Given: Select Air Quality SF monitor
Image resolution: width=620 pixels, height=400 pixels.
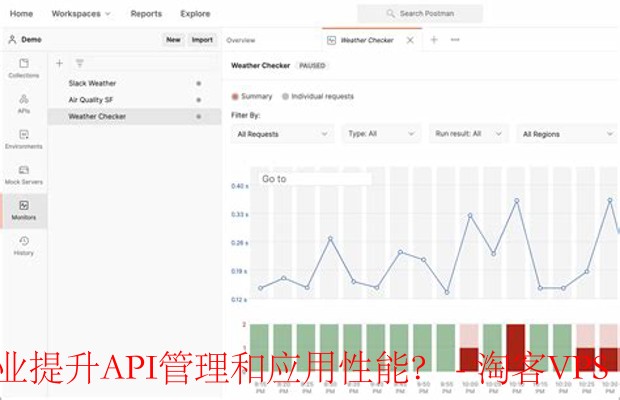Looking at the screenshot, I should [92, 100].
